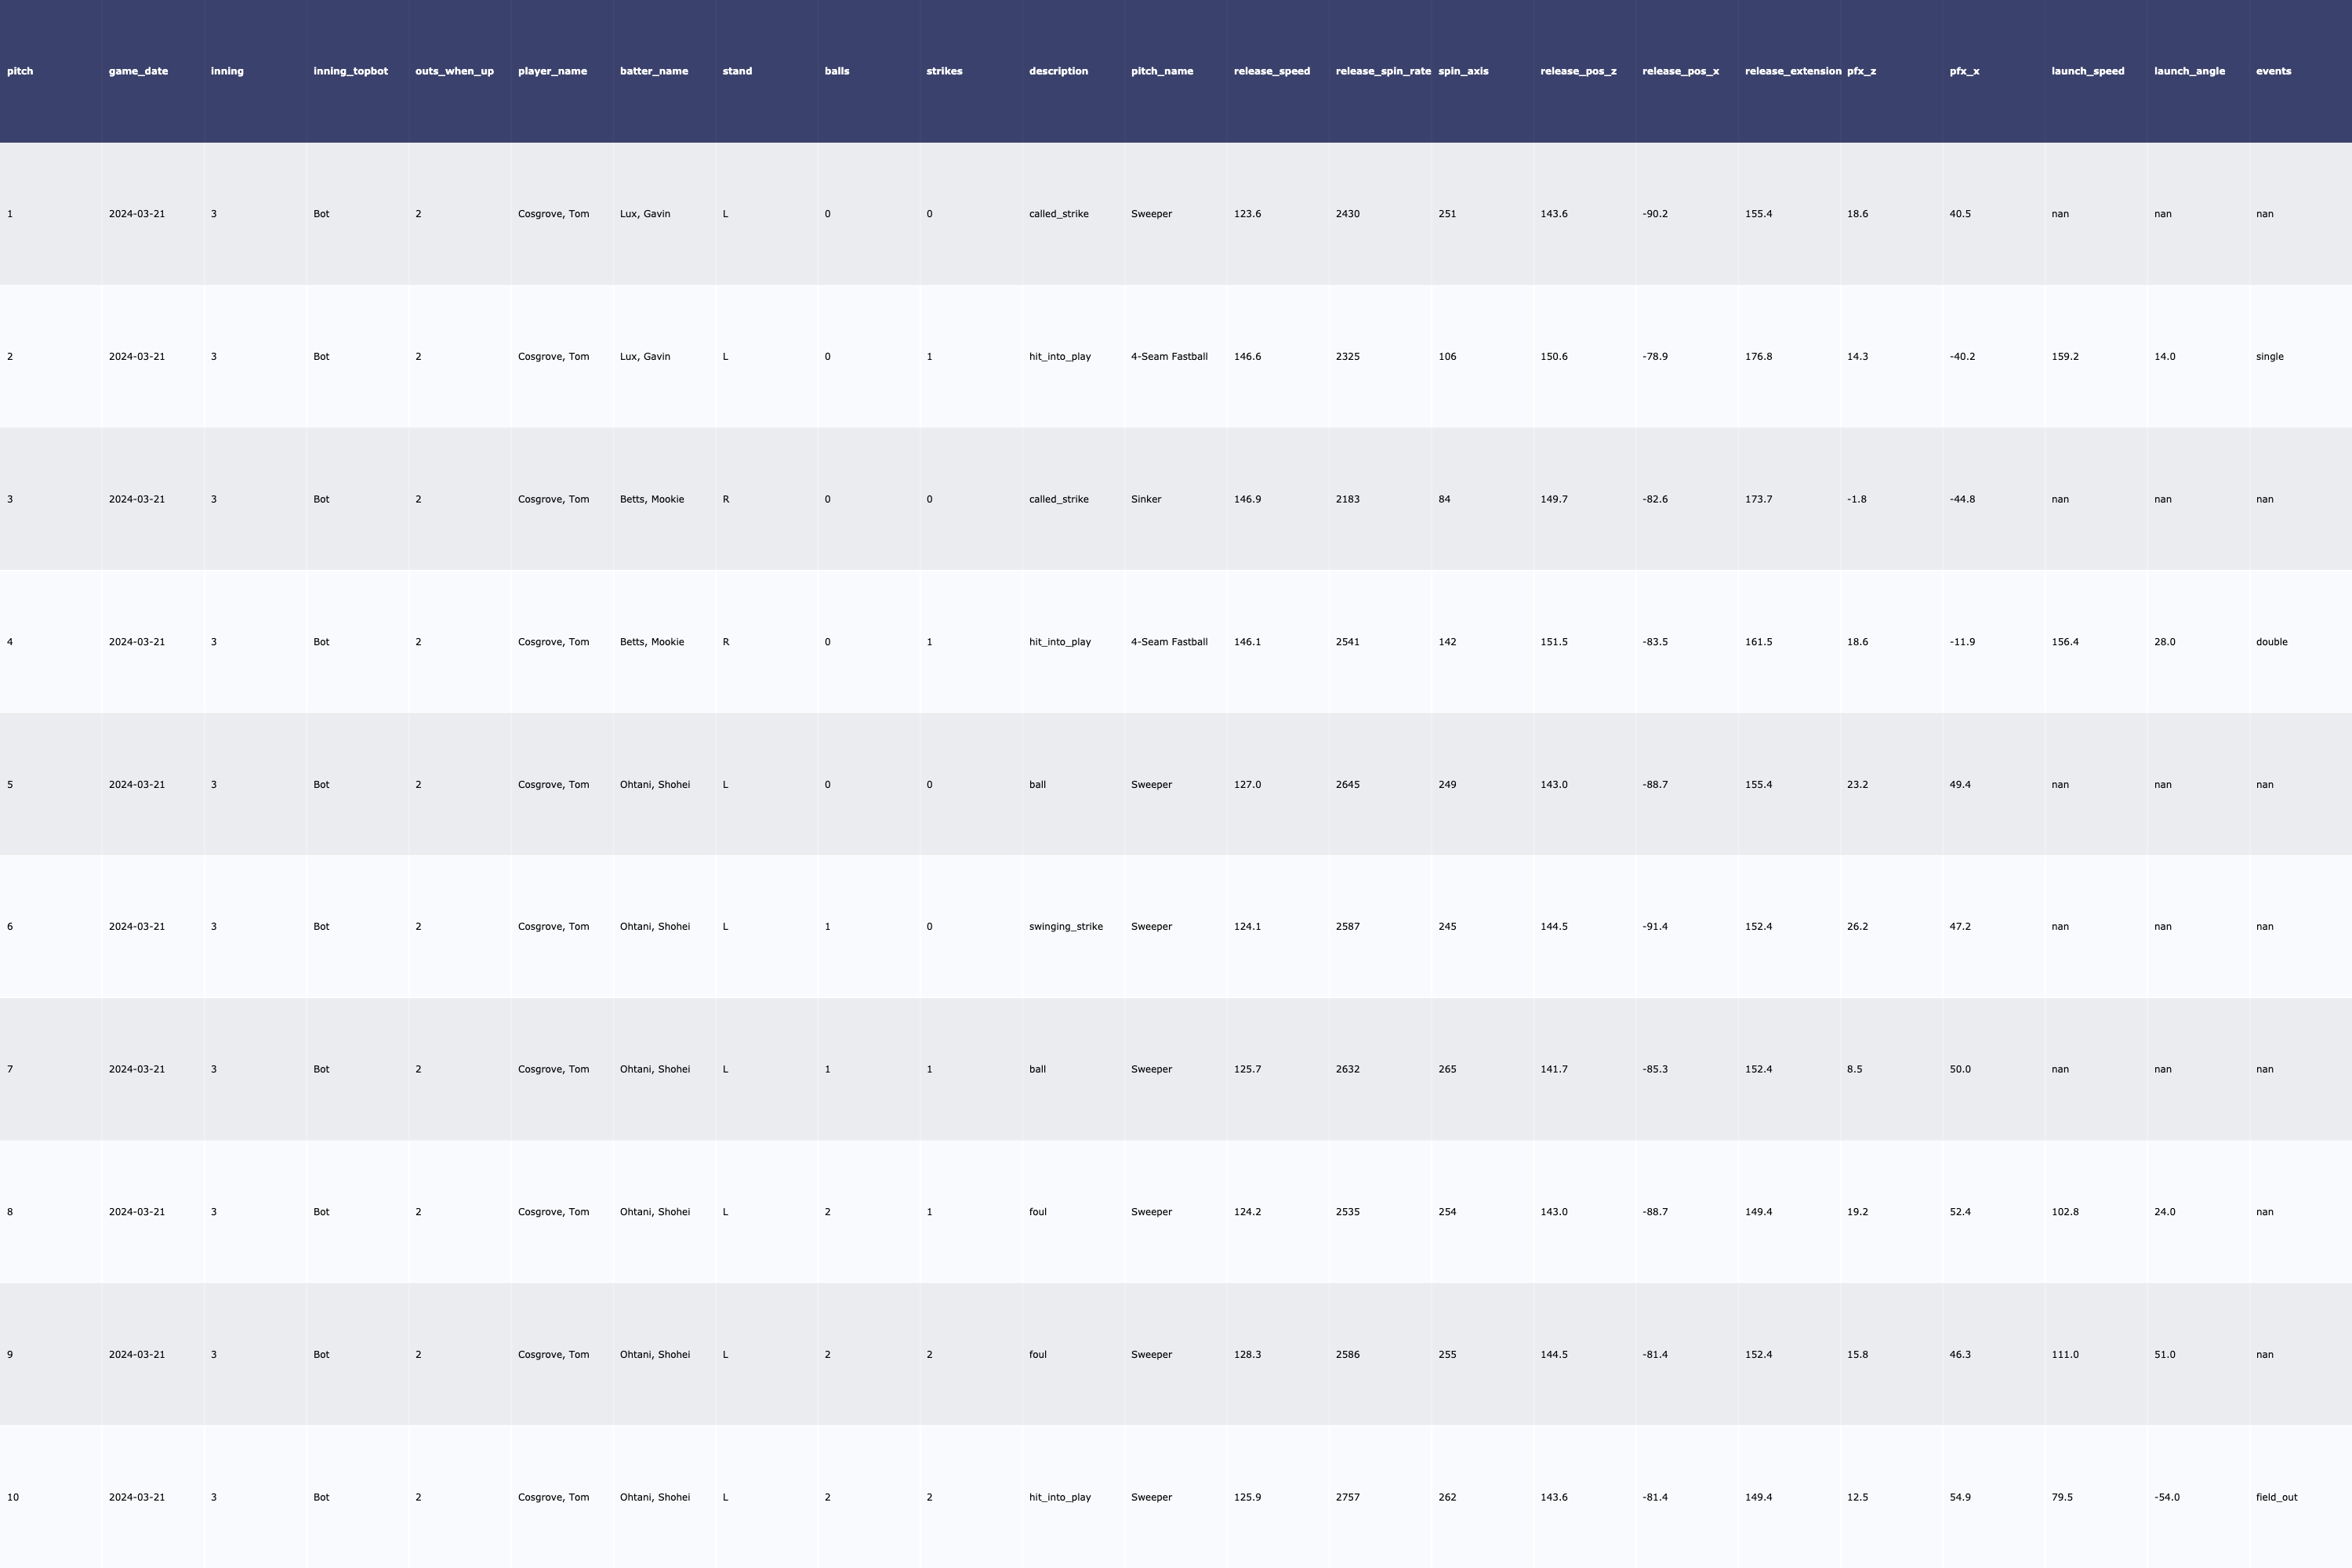Viewport: 2352px width, 1568px height.
Task: Click the pitch column header
Action: [20, 71]
